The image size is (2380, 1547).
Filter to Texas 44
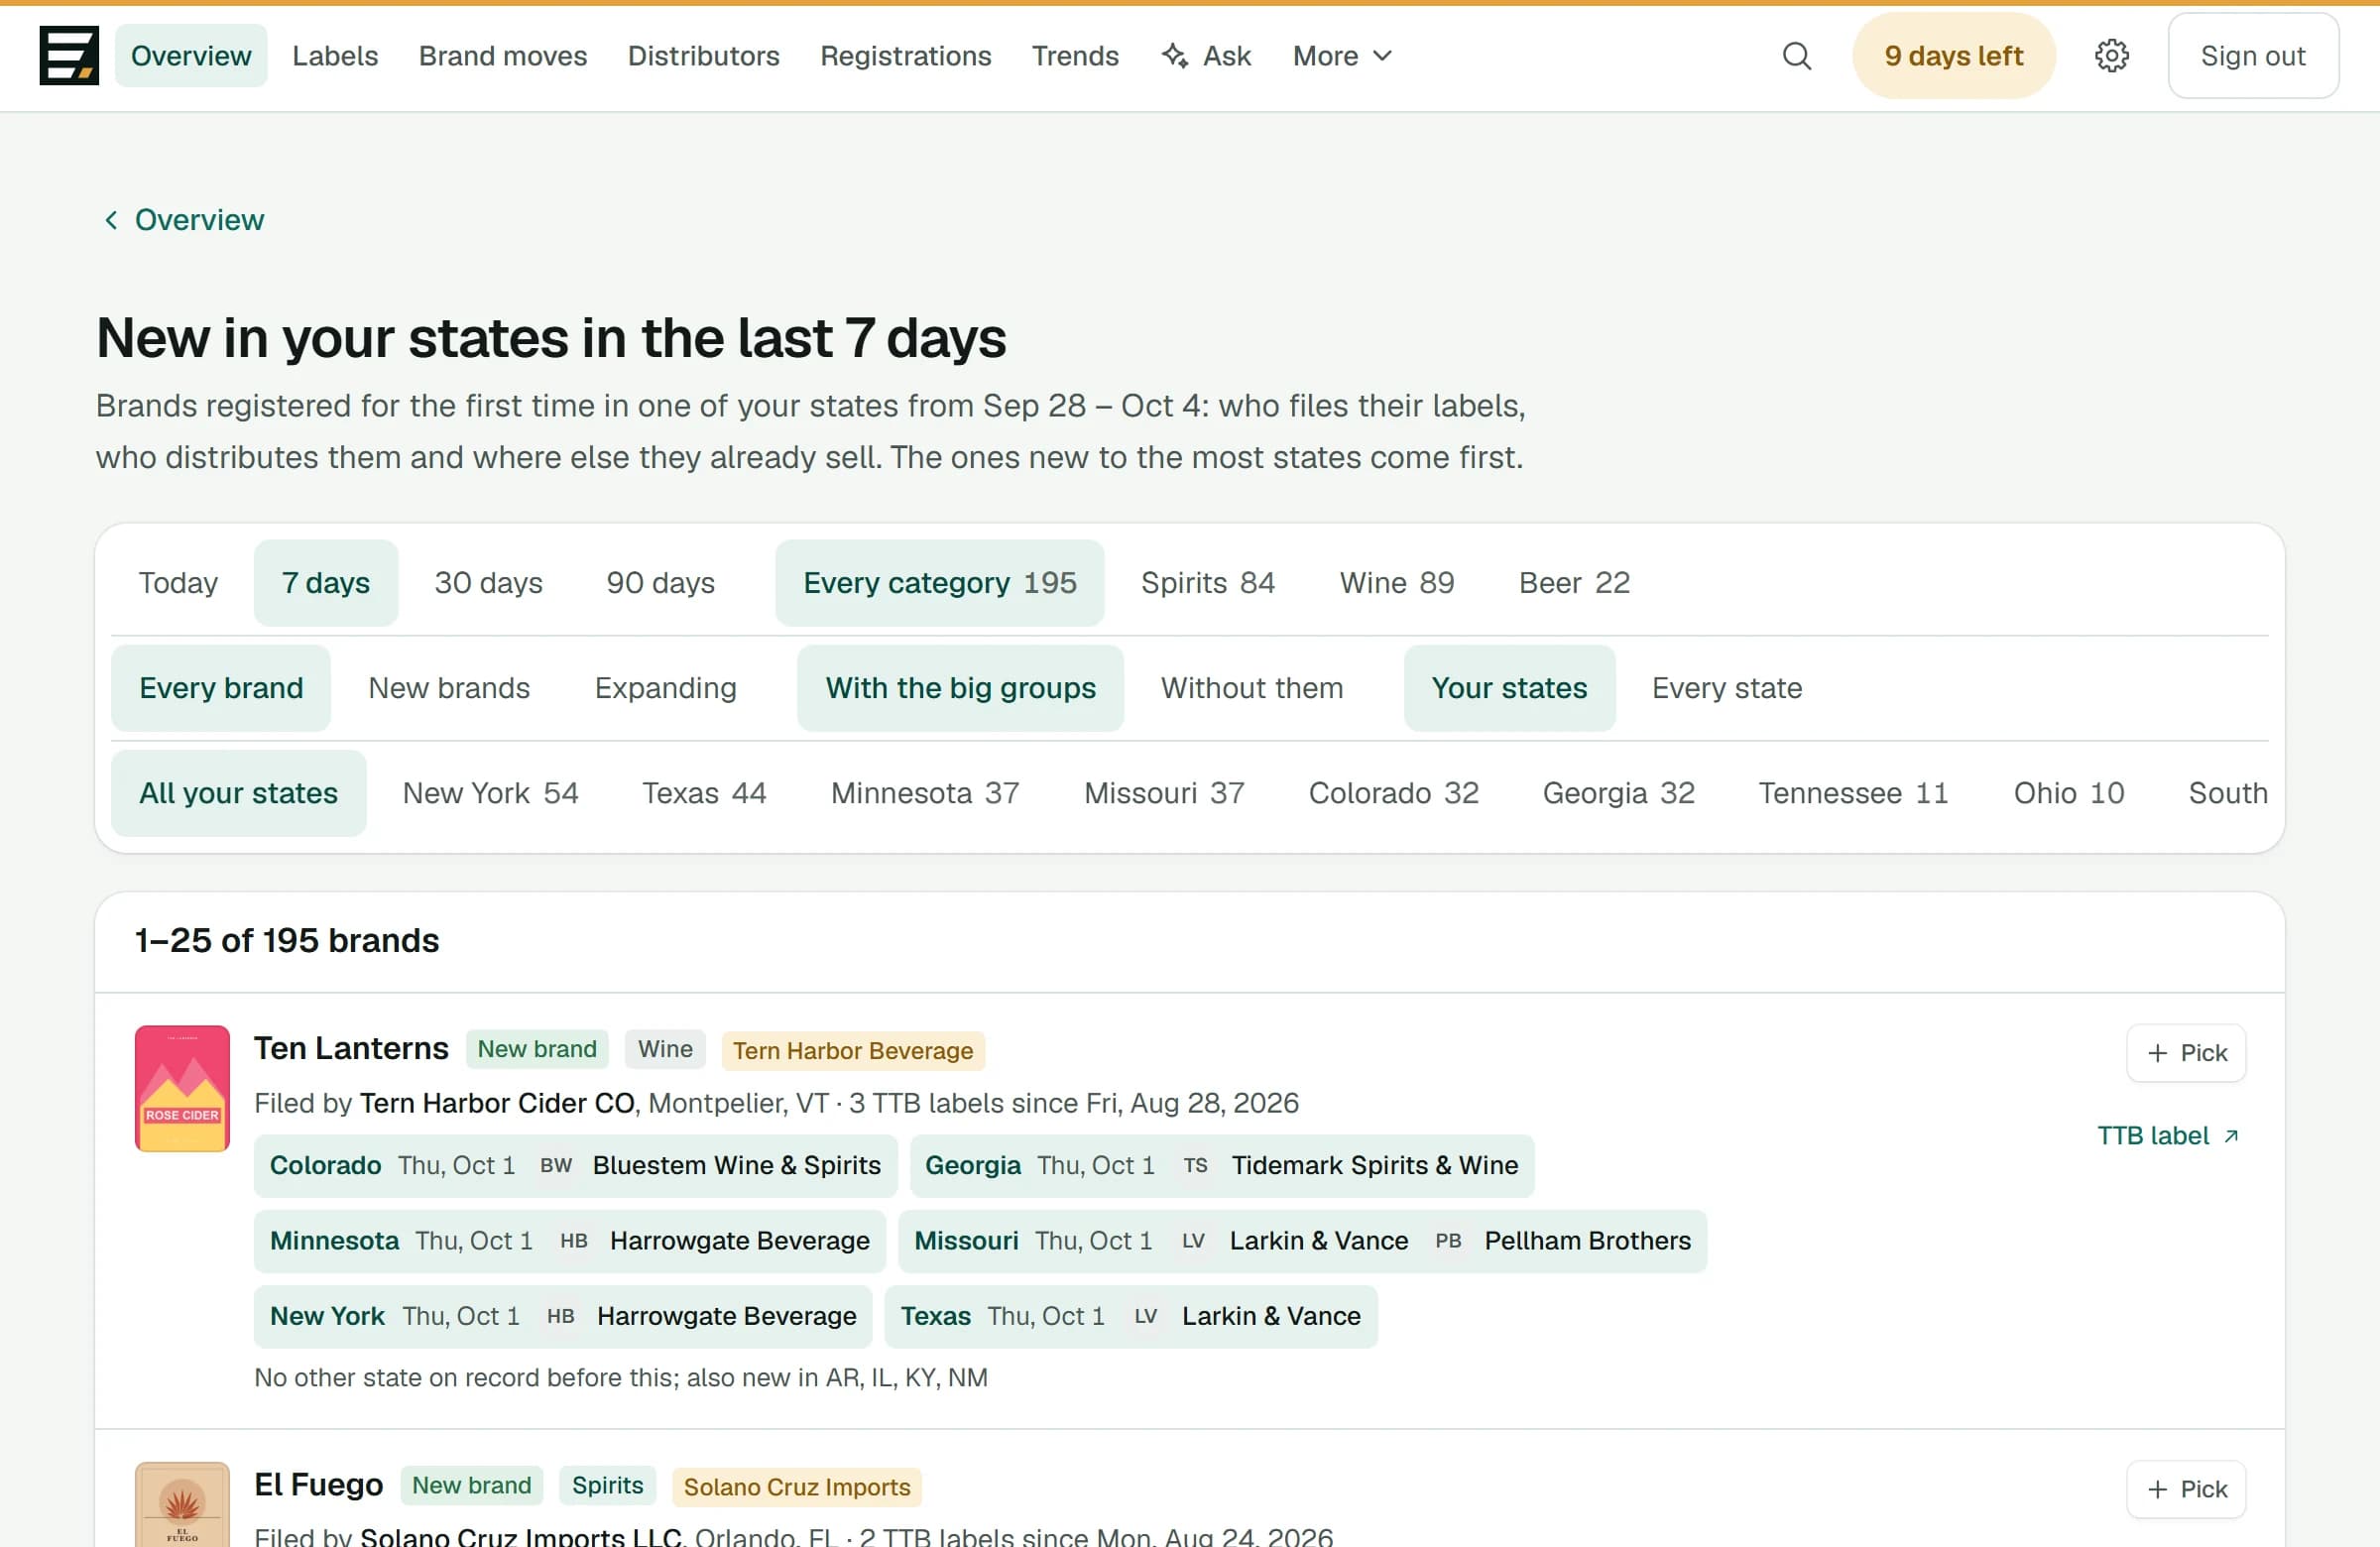click(703, 793)
